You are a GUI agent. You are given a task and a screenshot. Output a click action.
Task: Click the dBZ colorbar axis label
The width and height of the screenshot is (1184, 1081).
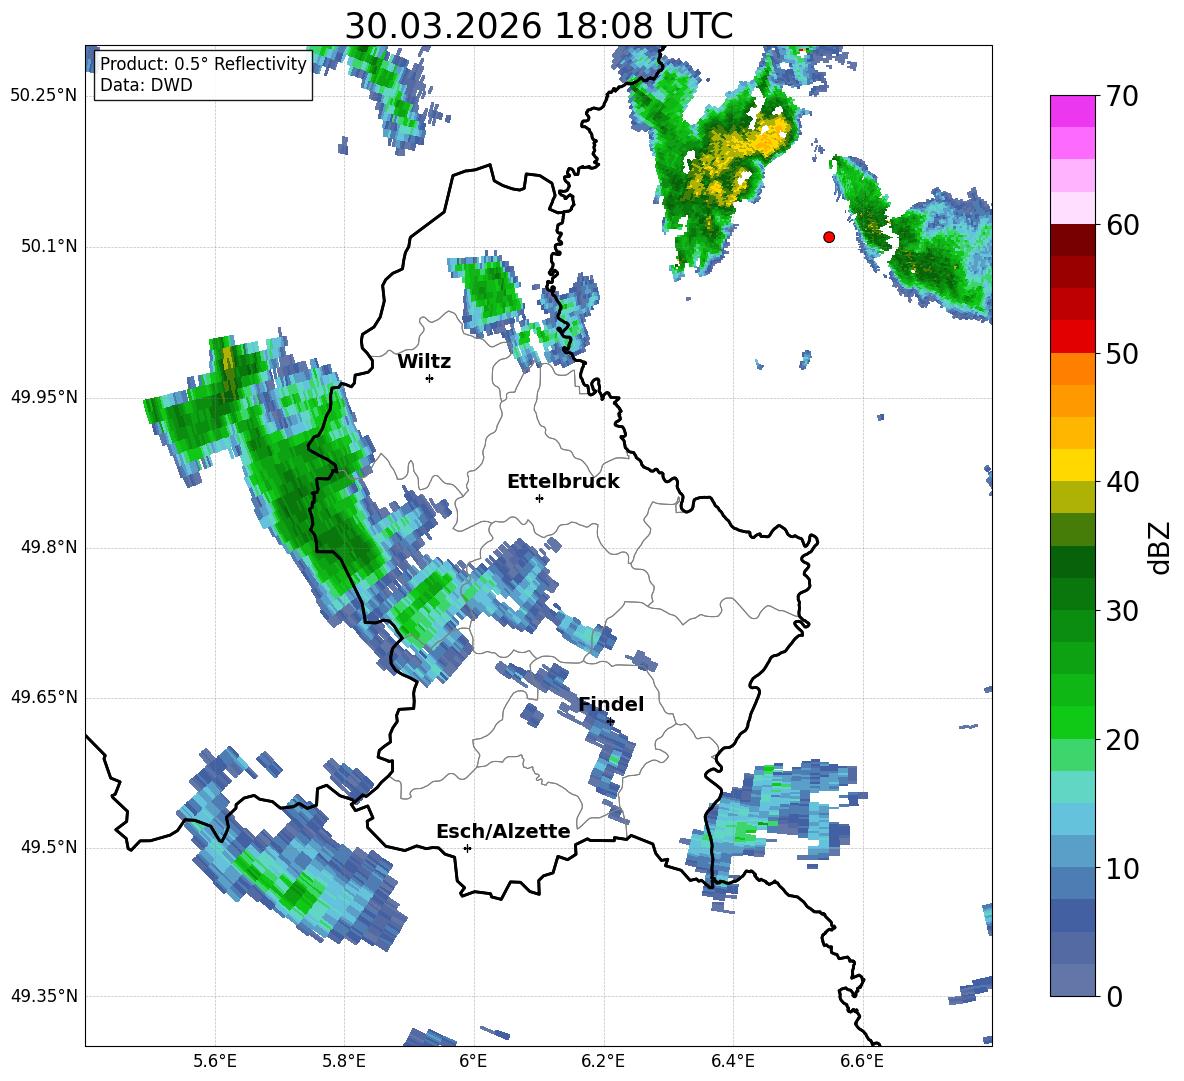[1161, 548]
